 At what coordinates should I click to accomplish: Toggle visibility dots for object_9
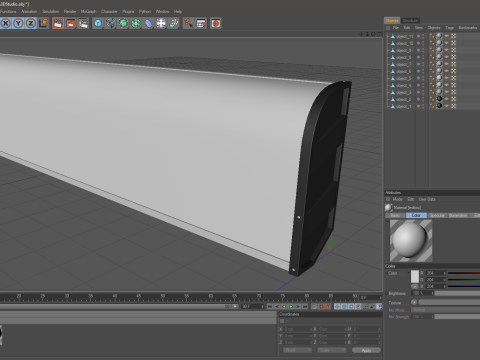tap(423, 50)
